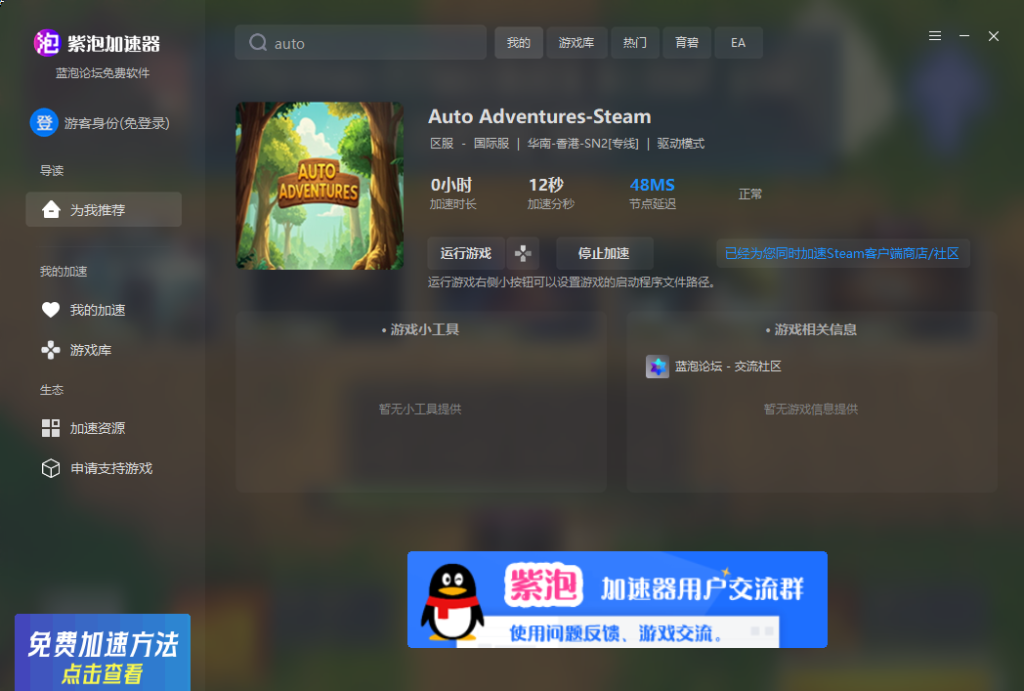The width and height of the screenshot is (1024, 691).
Task: Open 游客身份(免登录) guest login
Action: pyautogui.click(x=116, y=123)
